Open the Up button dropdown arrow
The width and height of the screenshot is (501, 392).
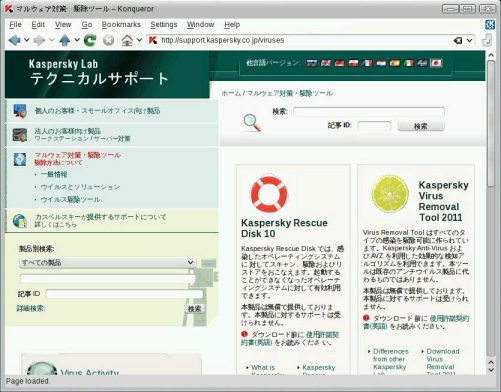pyautogui.click(x=77, y=40)
